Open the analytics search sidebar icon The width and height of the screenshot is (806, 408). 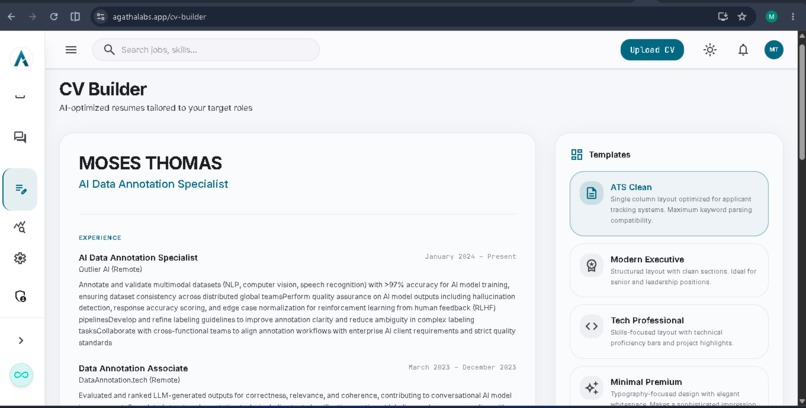tap(20, 227)
